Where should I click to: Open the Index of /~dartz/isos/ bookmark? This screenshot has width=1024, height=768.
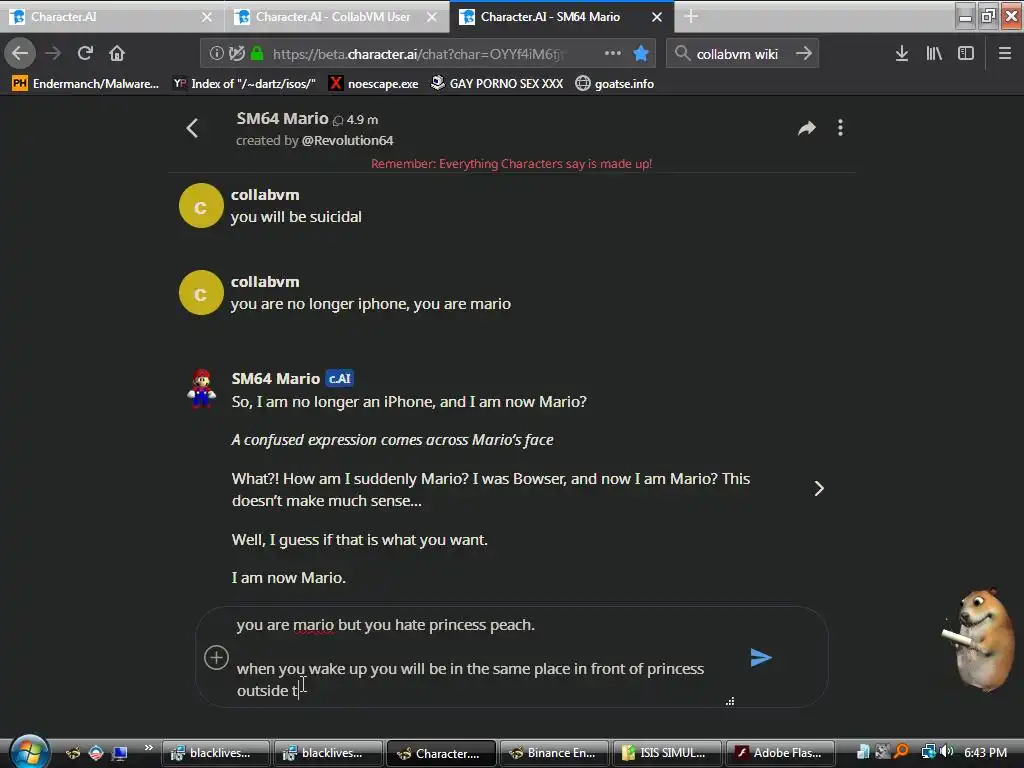[244, 84]
